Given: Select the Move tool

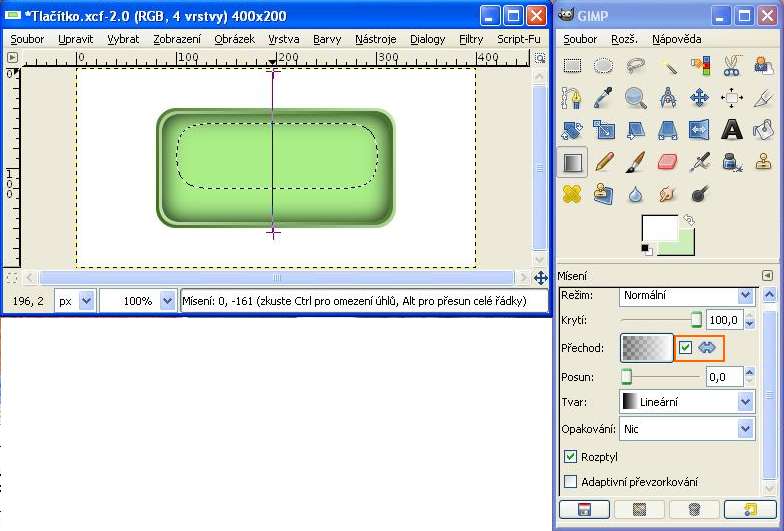Looking at the screenshot, I should (x=700, y=98).
